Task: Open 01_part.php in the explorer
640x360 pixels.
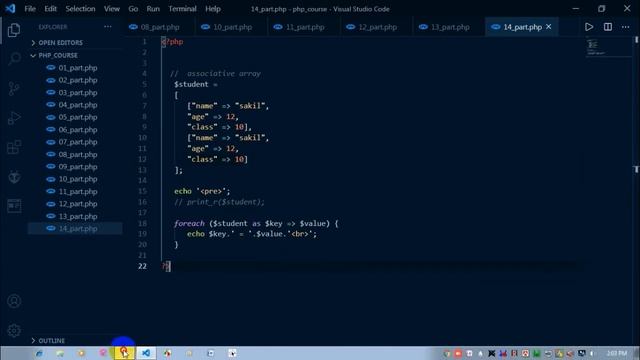Action: tap(78, 68)
